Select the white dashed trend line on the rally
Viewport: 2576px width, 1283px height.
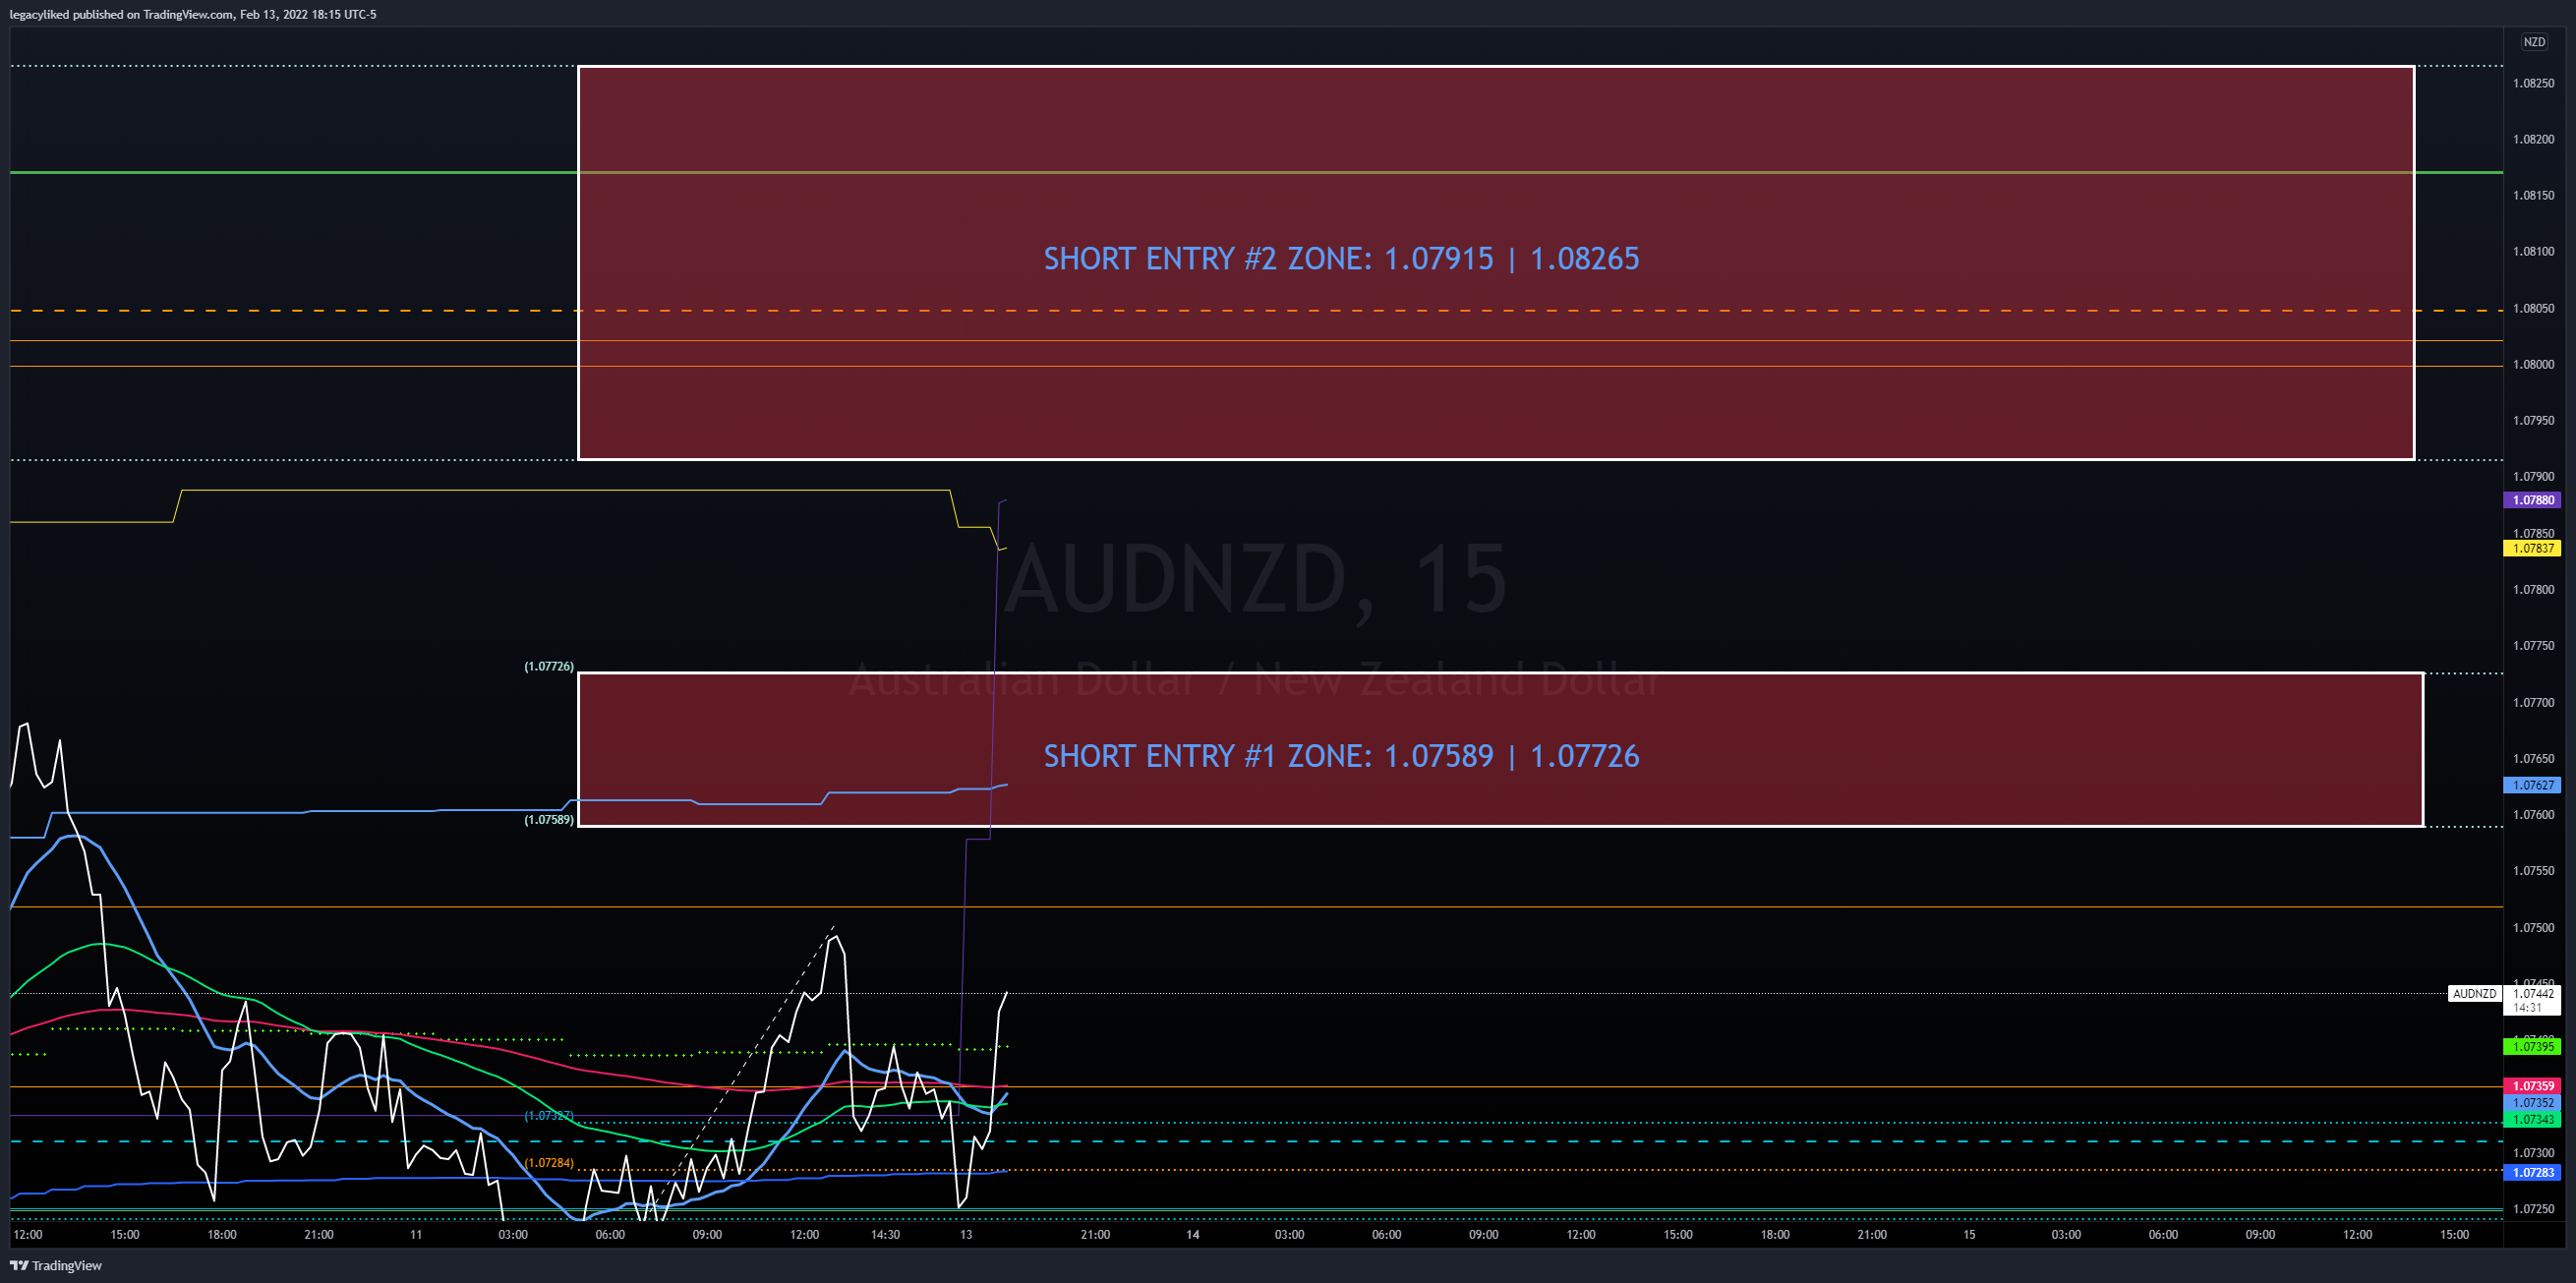[745, 1070]
